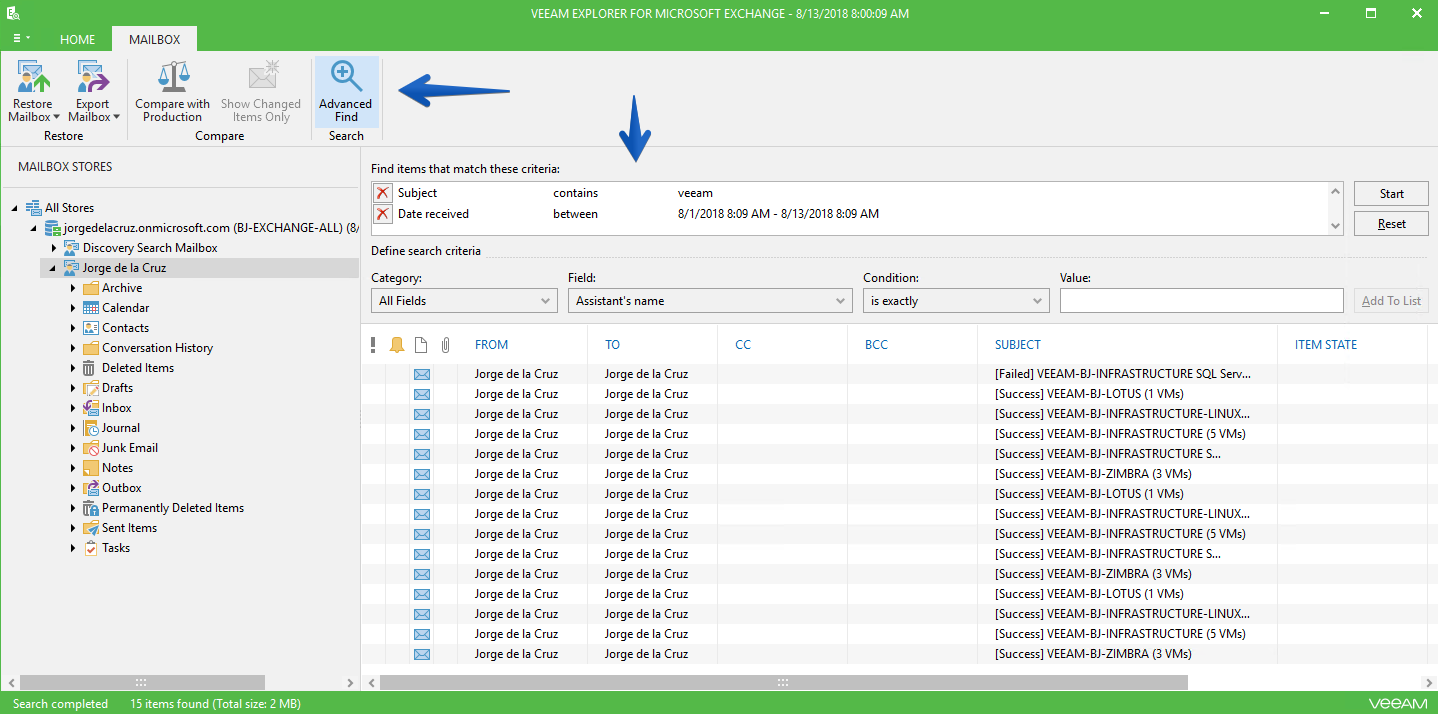Switch to the HOME ribbon tab

pyautogui.click(x=78, y=40)
